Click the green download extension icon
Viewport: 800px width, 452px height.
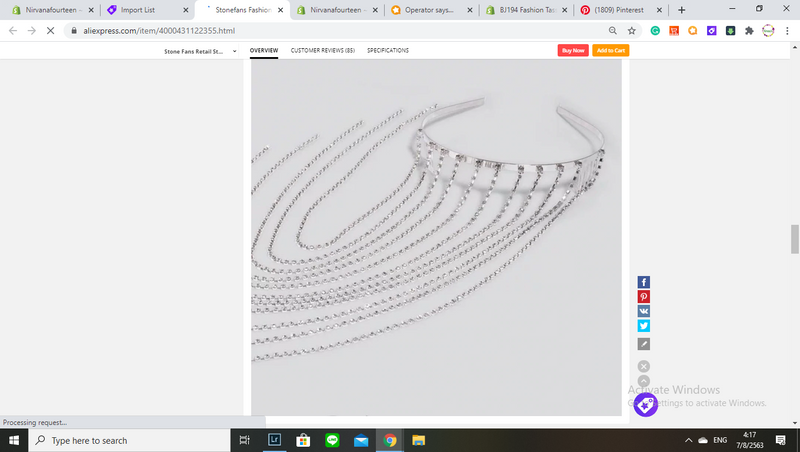coord(730,31)
